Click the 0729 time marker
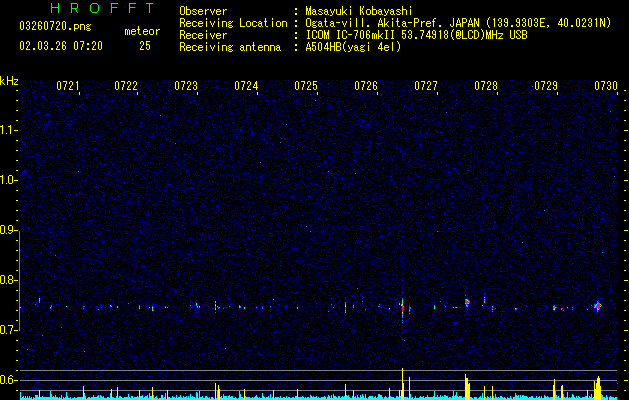The height and width of the screenshot is (400, 629). 546,86
